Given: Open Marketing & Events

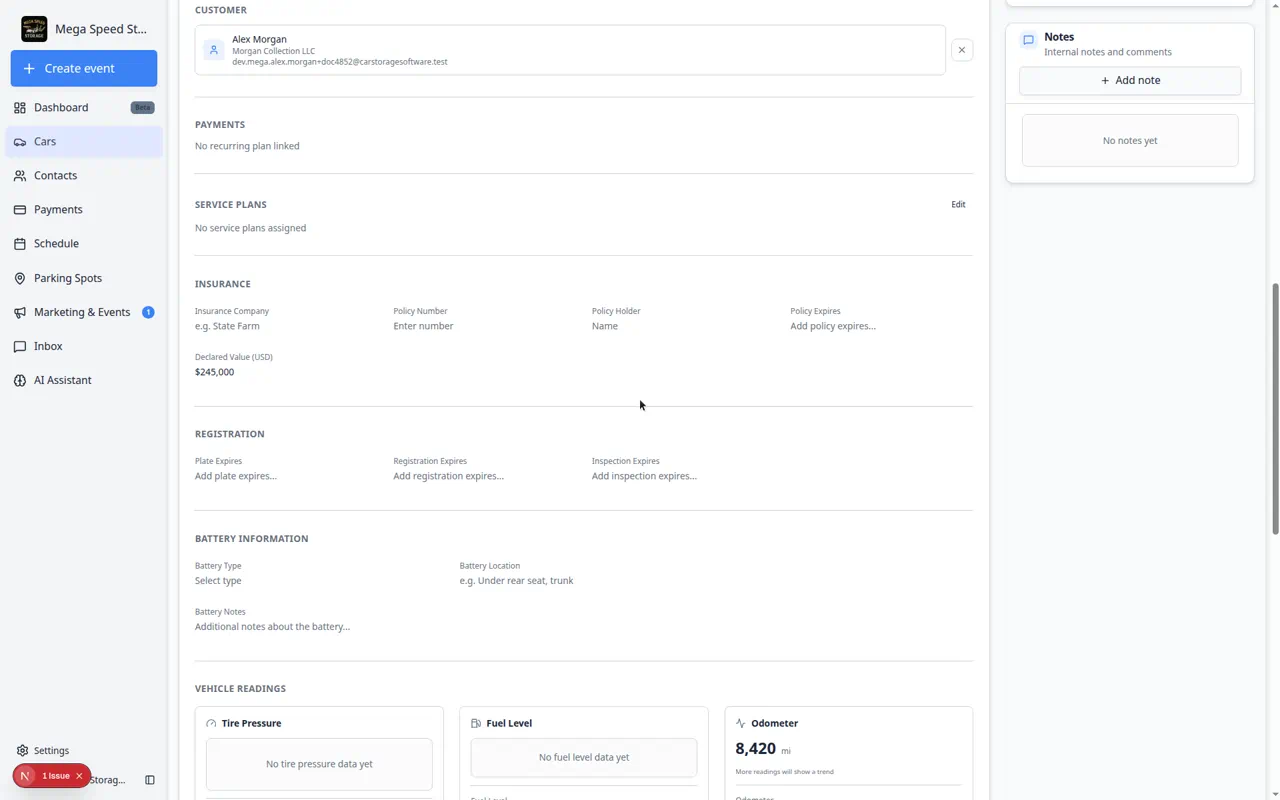Looking at the screenshot, I should coord(84,312).
